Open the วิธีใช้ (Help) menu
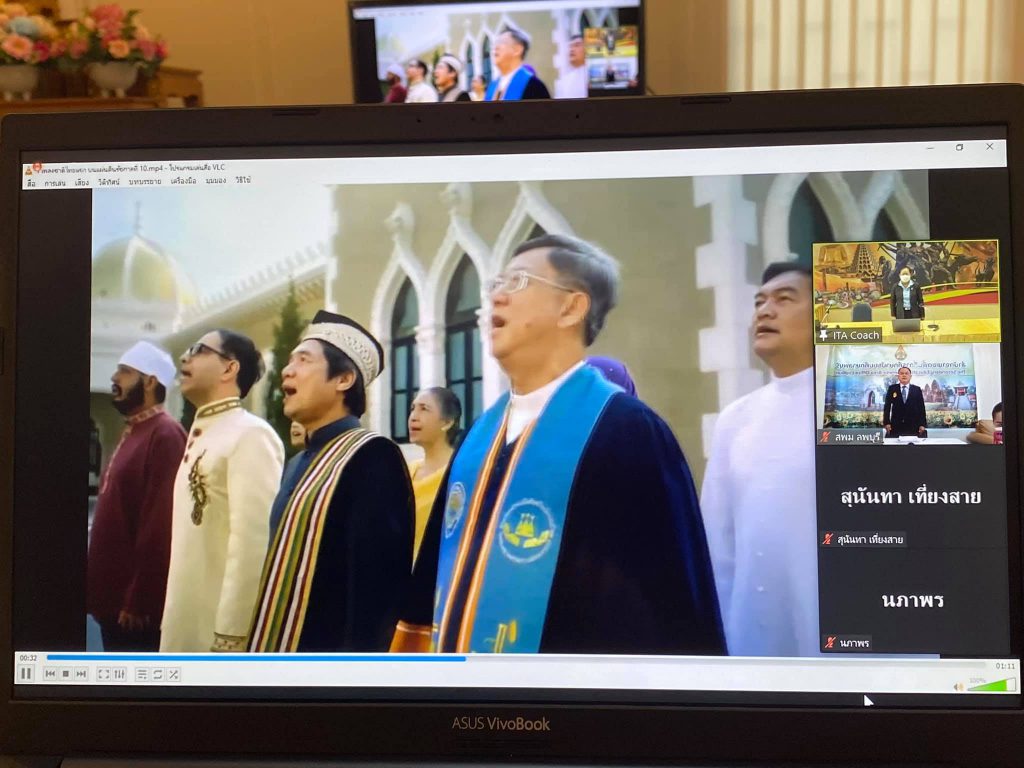 pos(244,180)
